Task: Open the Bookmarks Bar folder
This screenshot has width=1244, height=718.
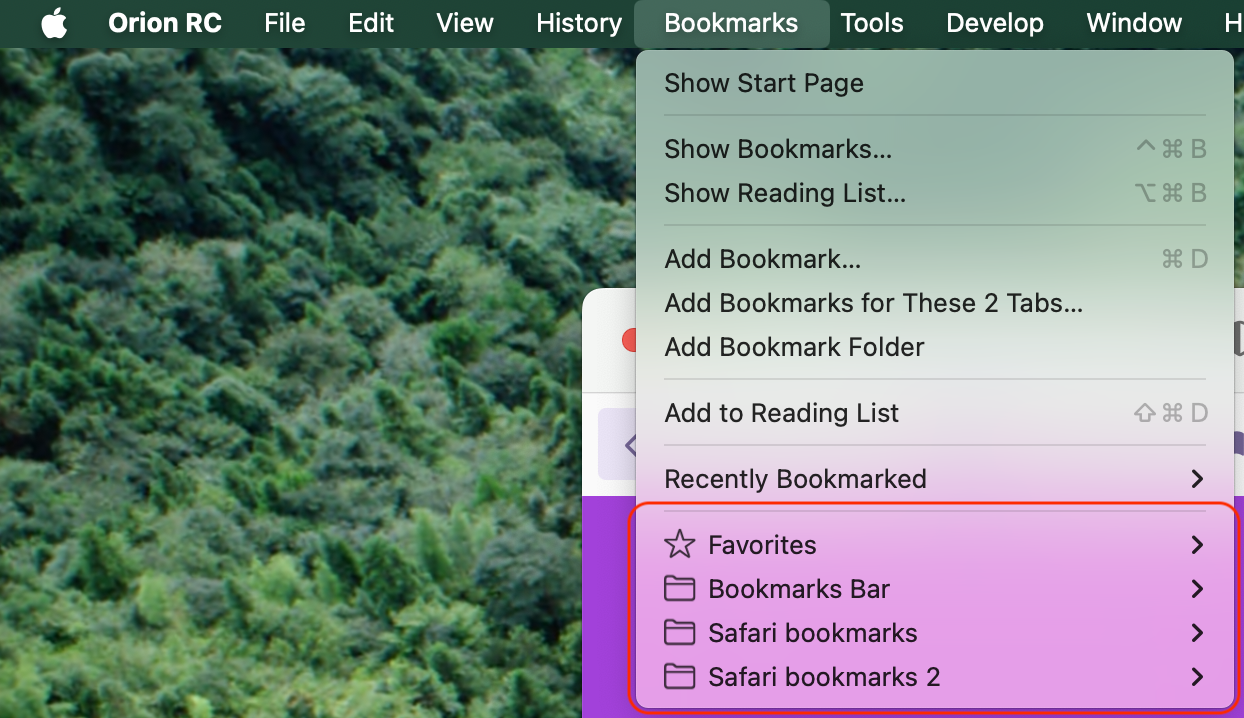Action: click(934, 589)
